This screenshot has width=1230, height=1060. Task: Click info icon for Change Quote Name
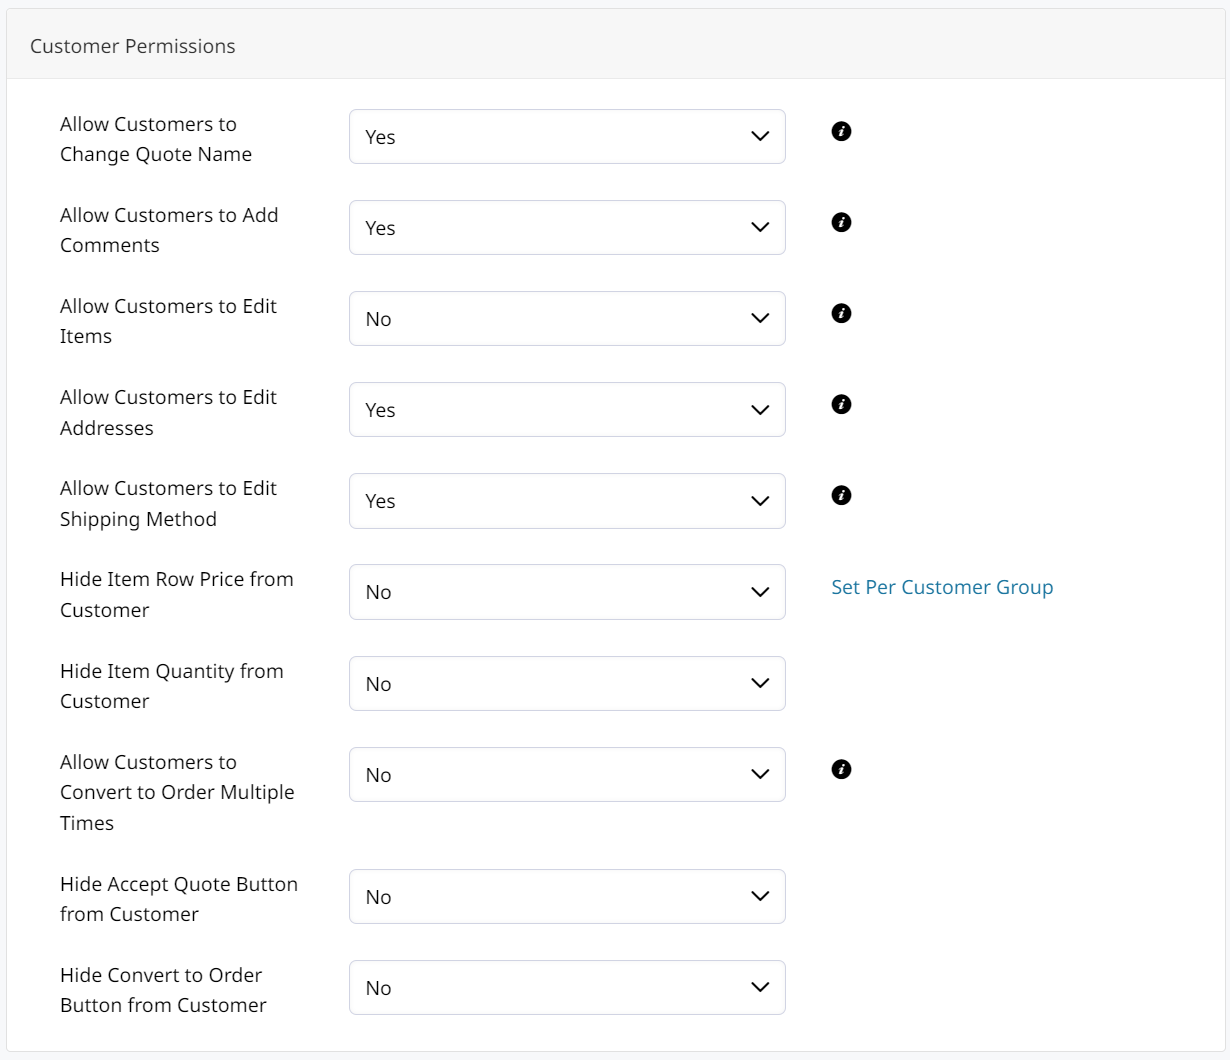[841, 131]
